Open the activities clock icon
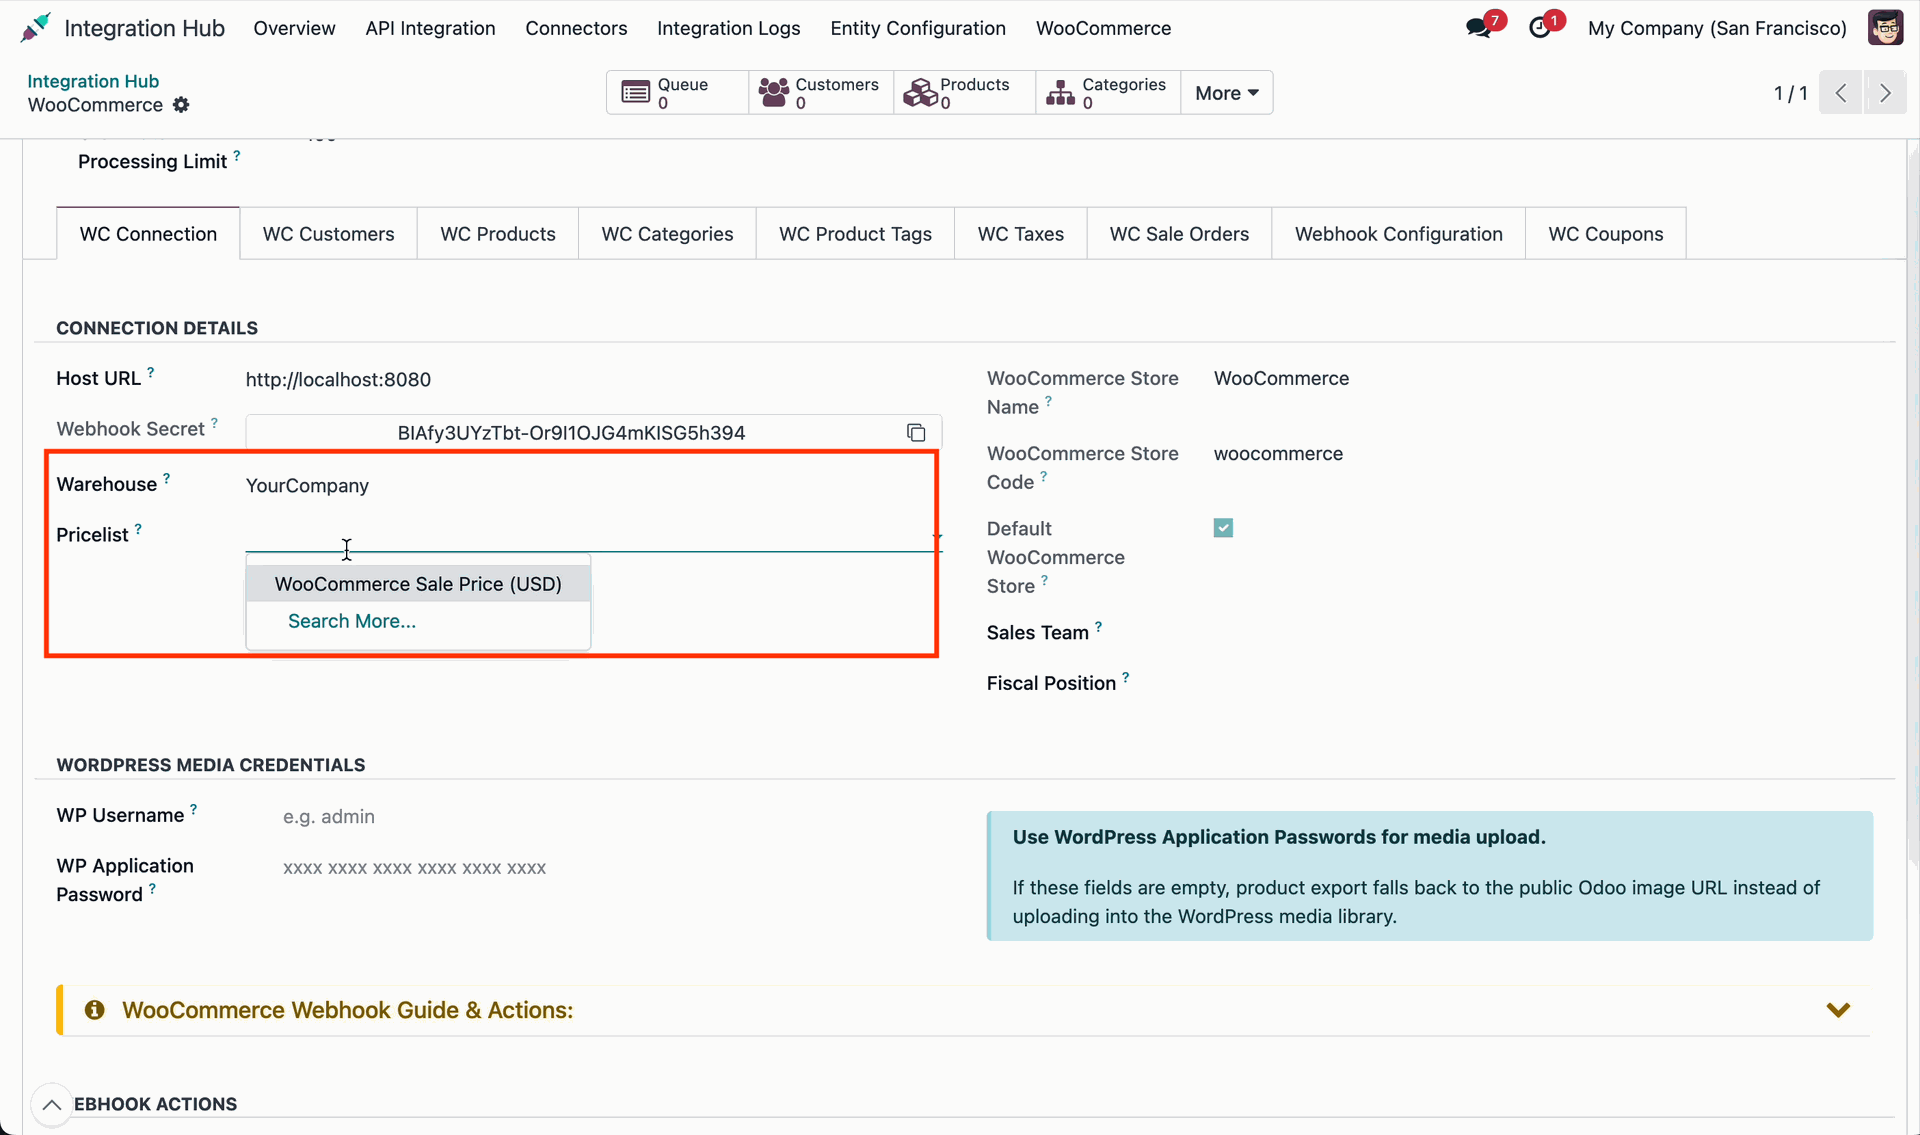Viewport: 1920px width, 1135px height. (x=1540, y=28)
